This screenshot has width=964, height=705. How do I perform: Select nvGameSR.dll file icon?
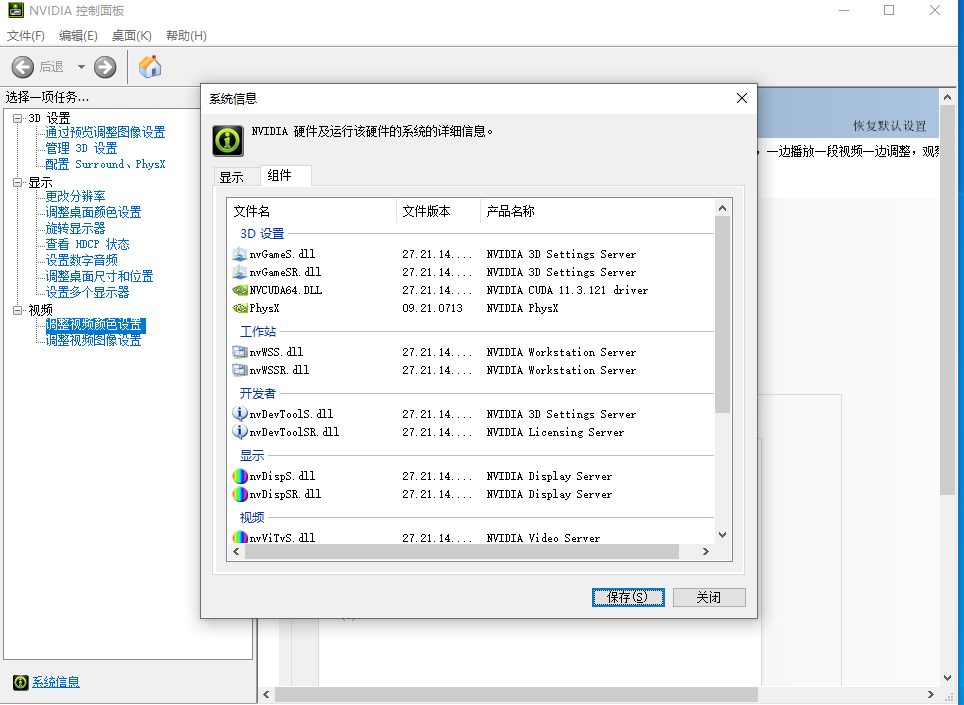point(240,272)
